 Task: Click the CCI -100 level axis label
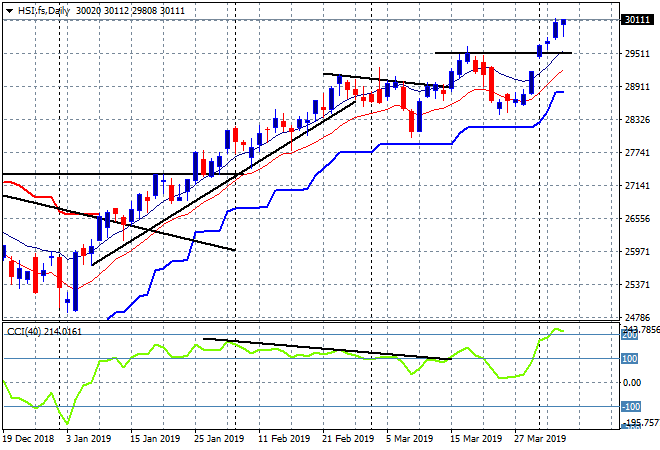[x=632, y=406]
